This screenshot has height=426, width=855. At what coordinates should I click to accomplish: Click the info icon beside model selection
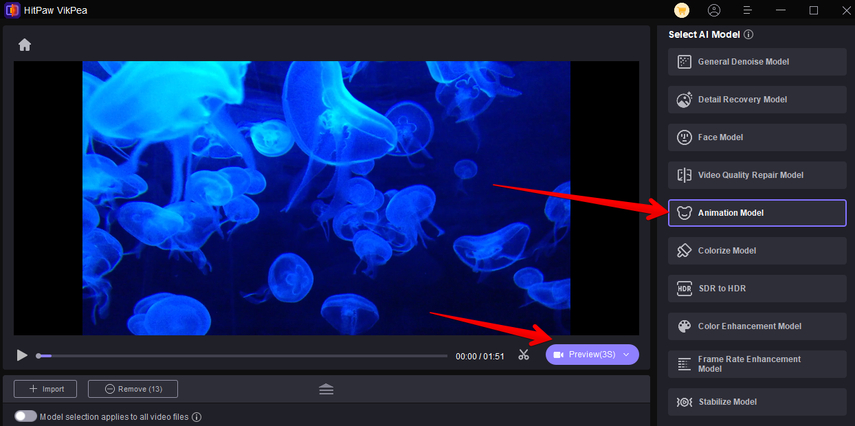(197, 417)
